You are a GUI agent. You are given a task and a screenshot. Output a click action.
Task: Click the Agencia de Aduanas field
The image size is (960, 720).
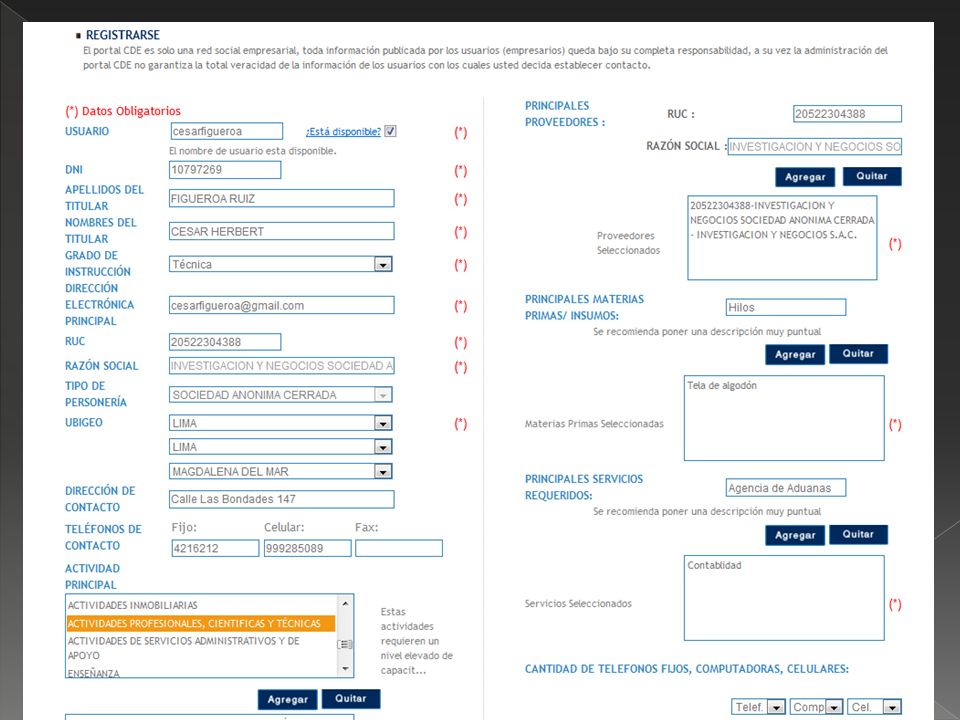pos(786,488)
